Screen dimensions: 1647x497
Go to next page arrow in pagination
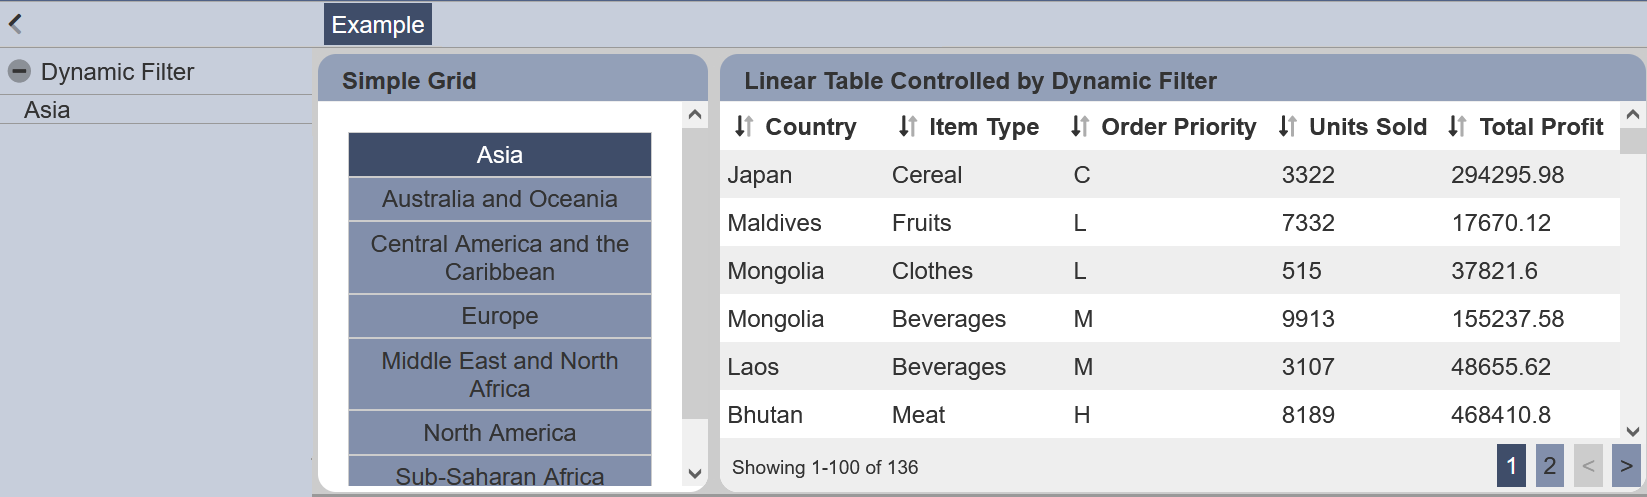click(1626, 466)
